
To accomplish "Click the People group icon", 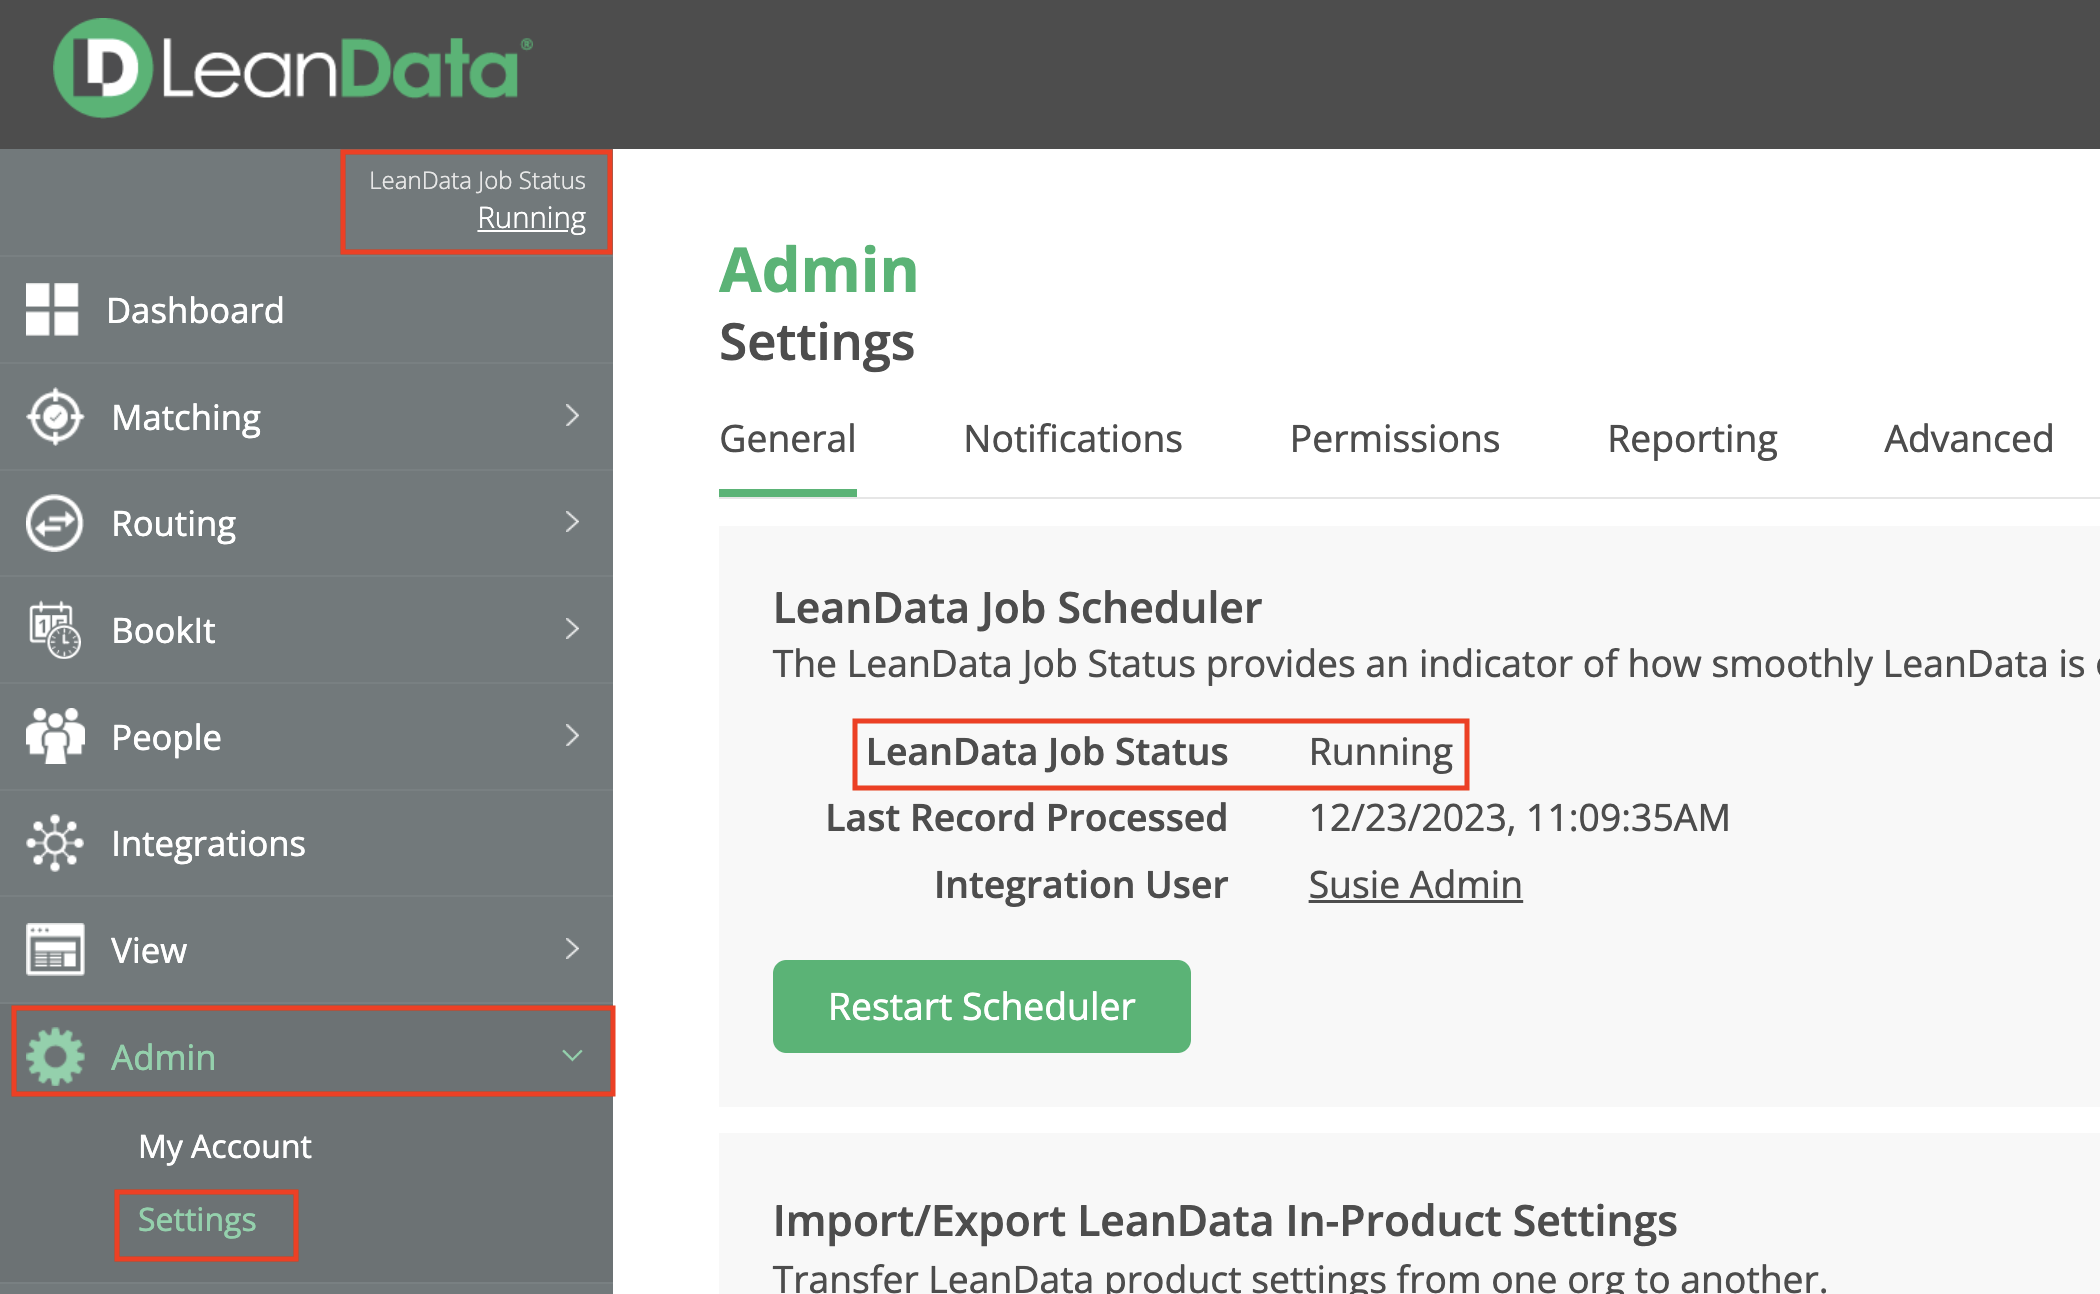I will (x=55, y=737).
